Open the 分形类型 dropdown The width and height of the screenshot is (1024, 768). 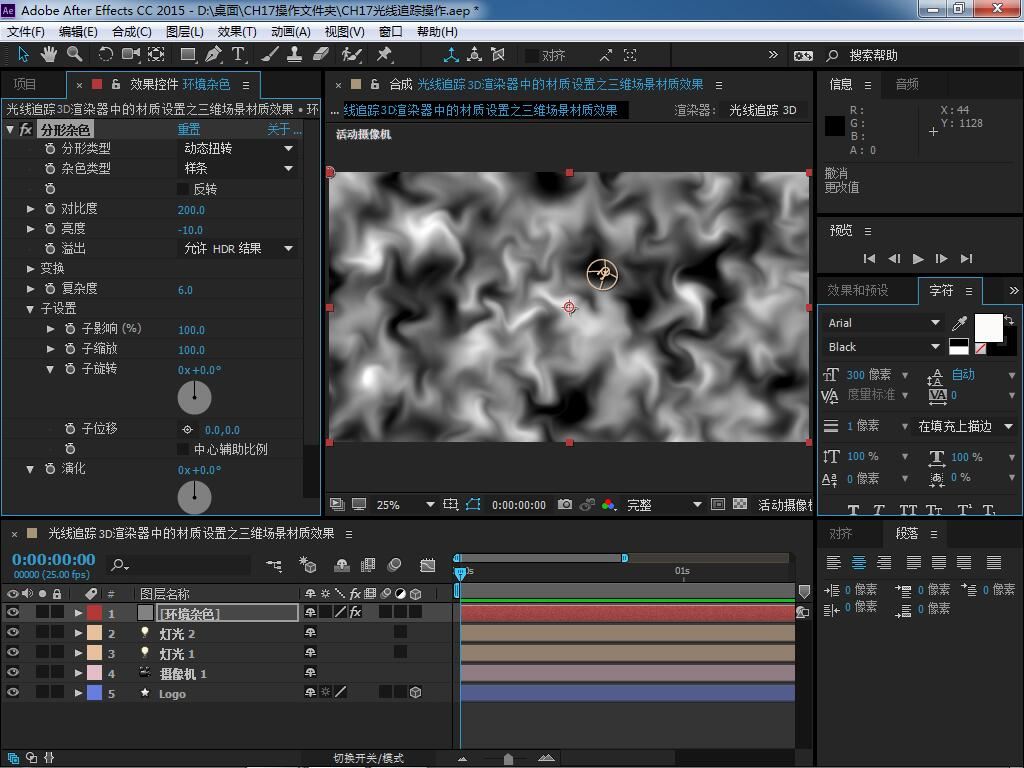[238, 148]
